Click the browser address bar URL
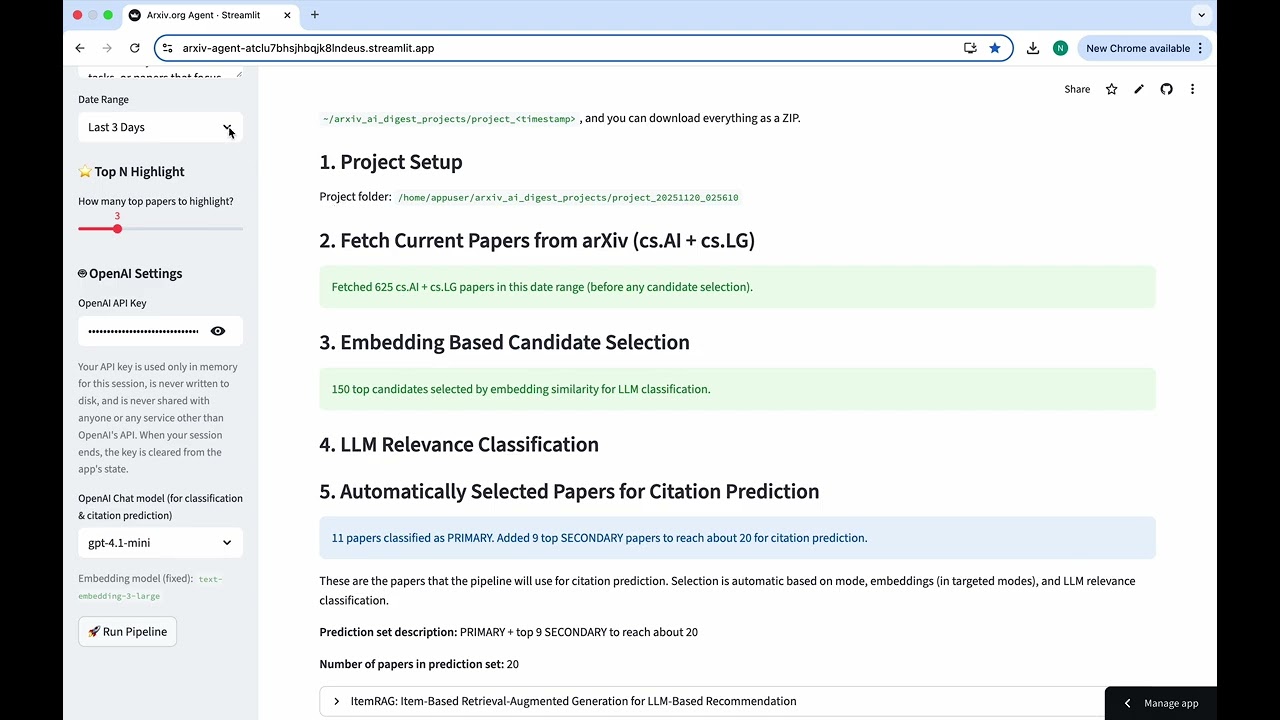 click(308, 48)
